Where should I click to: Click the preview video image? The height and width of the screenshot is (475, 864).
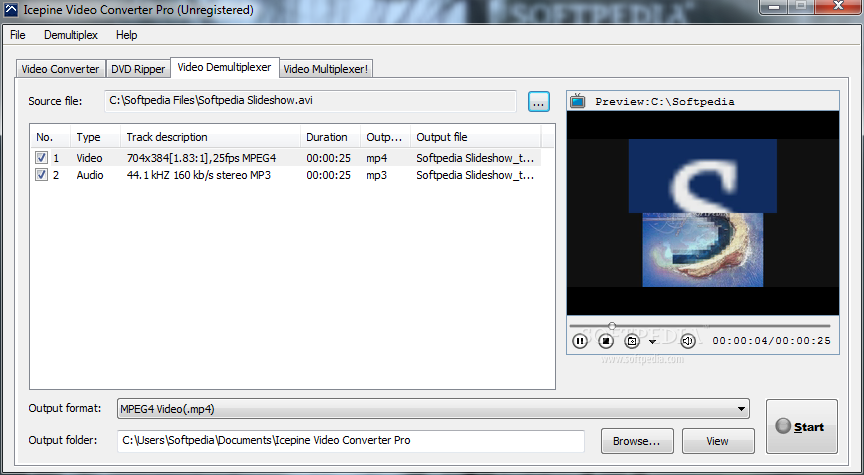pyautogui.click(x=703, y=213)
